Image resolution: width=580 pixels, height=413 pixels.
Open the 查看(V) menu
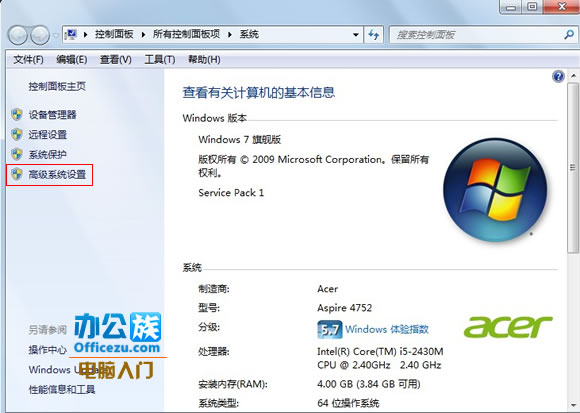[115, 60]
